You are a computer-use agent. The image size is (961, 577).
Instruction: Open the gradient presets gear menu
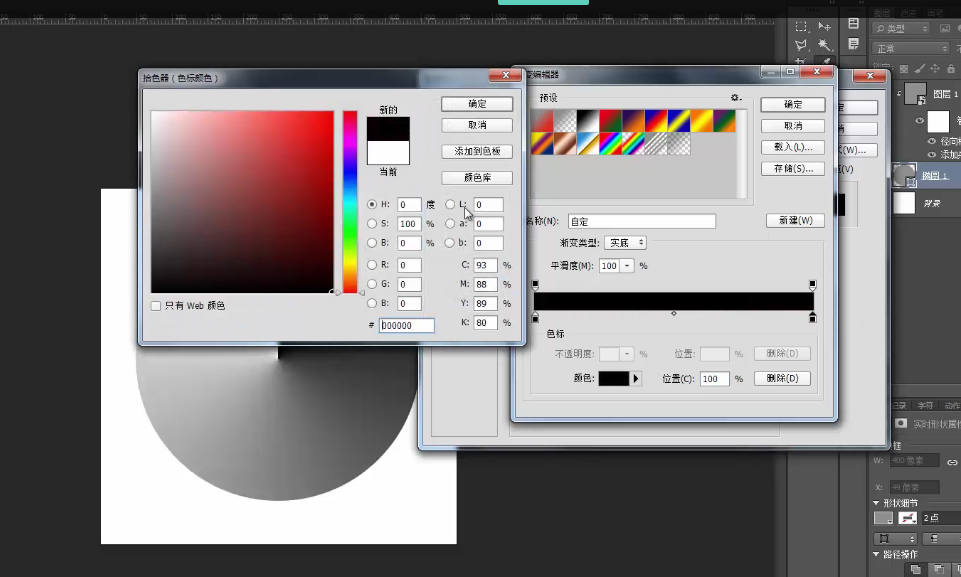click(736, 97)
